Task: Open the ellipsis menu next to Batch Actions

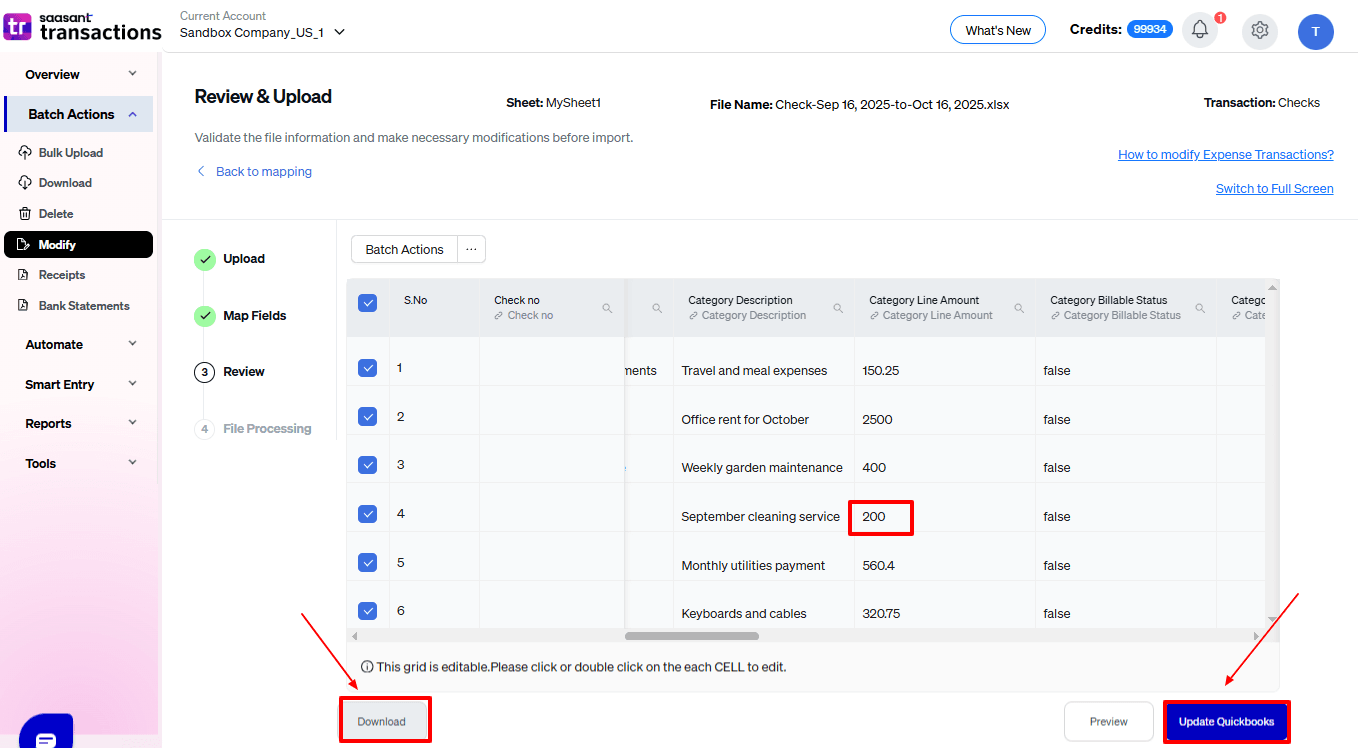Action: pyautogui.click(x=470, y=248)
